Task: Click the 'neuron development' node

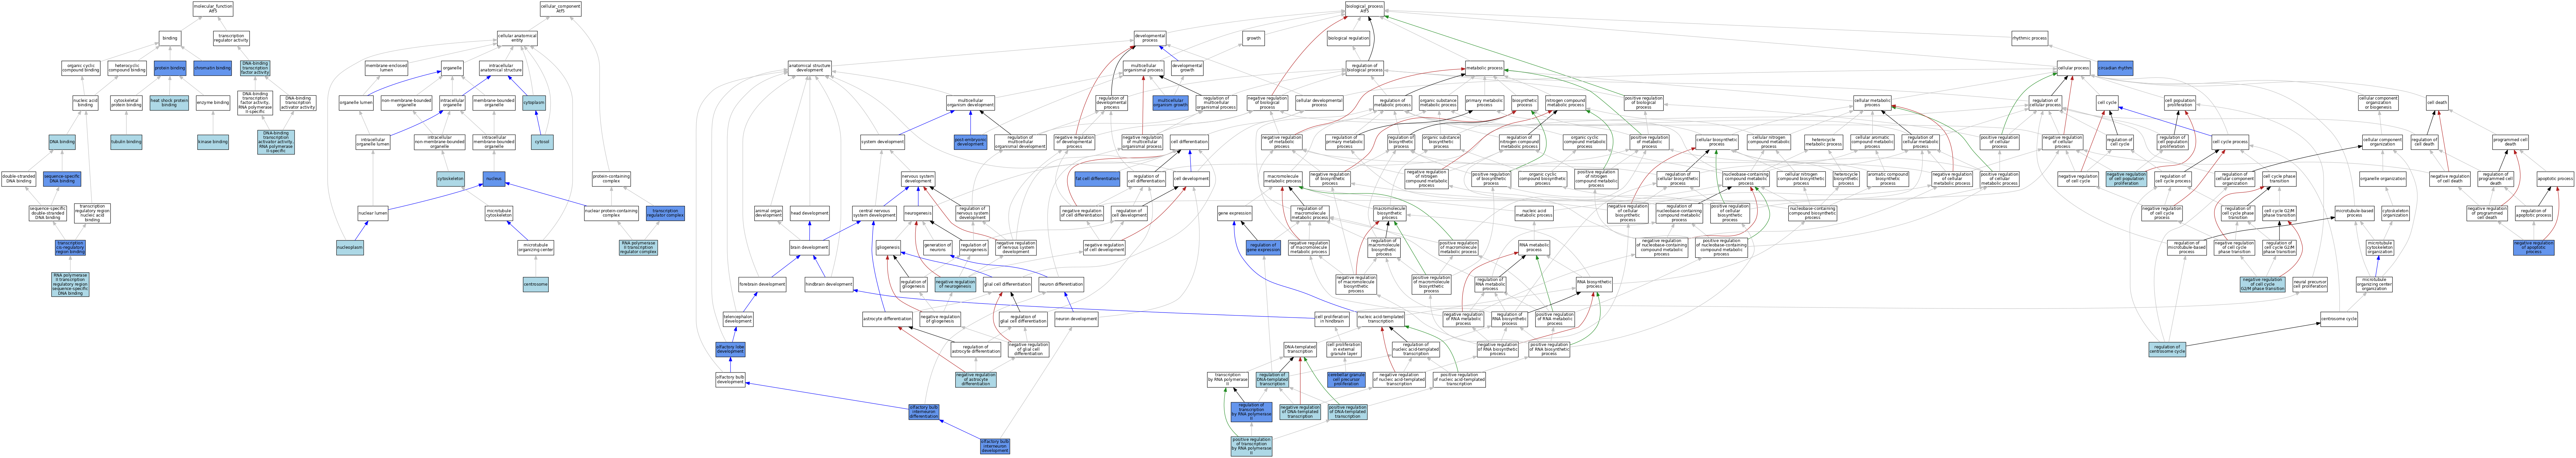Action: pos(1076,319)
